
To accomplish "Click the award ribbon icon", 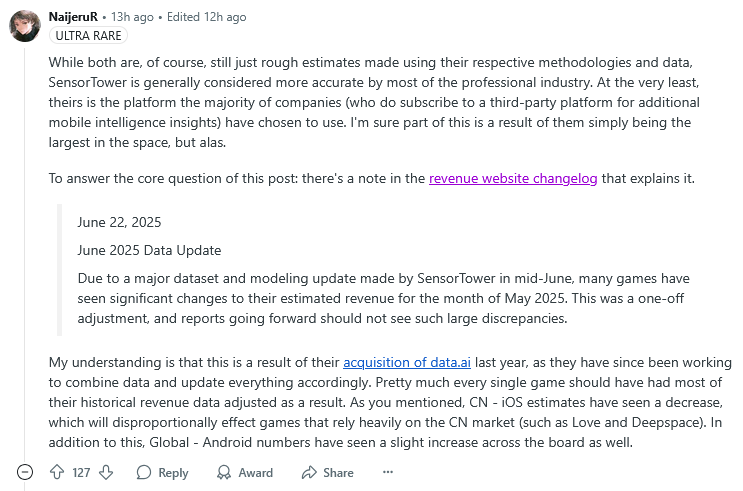I will 224,473.
